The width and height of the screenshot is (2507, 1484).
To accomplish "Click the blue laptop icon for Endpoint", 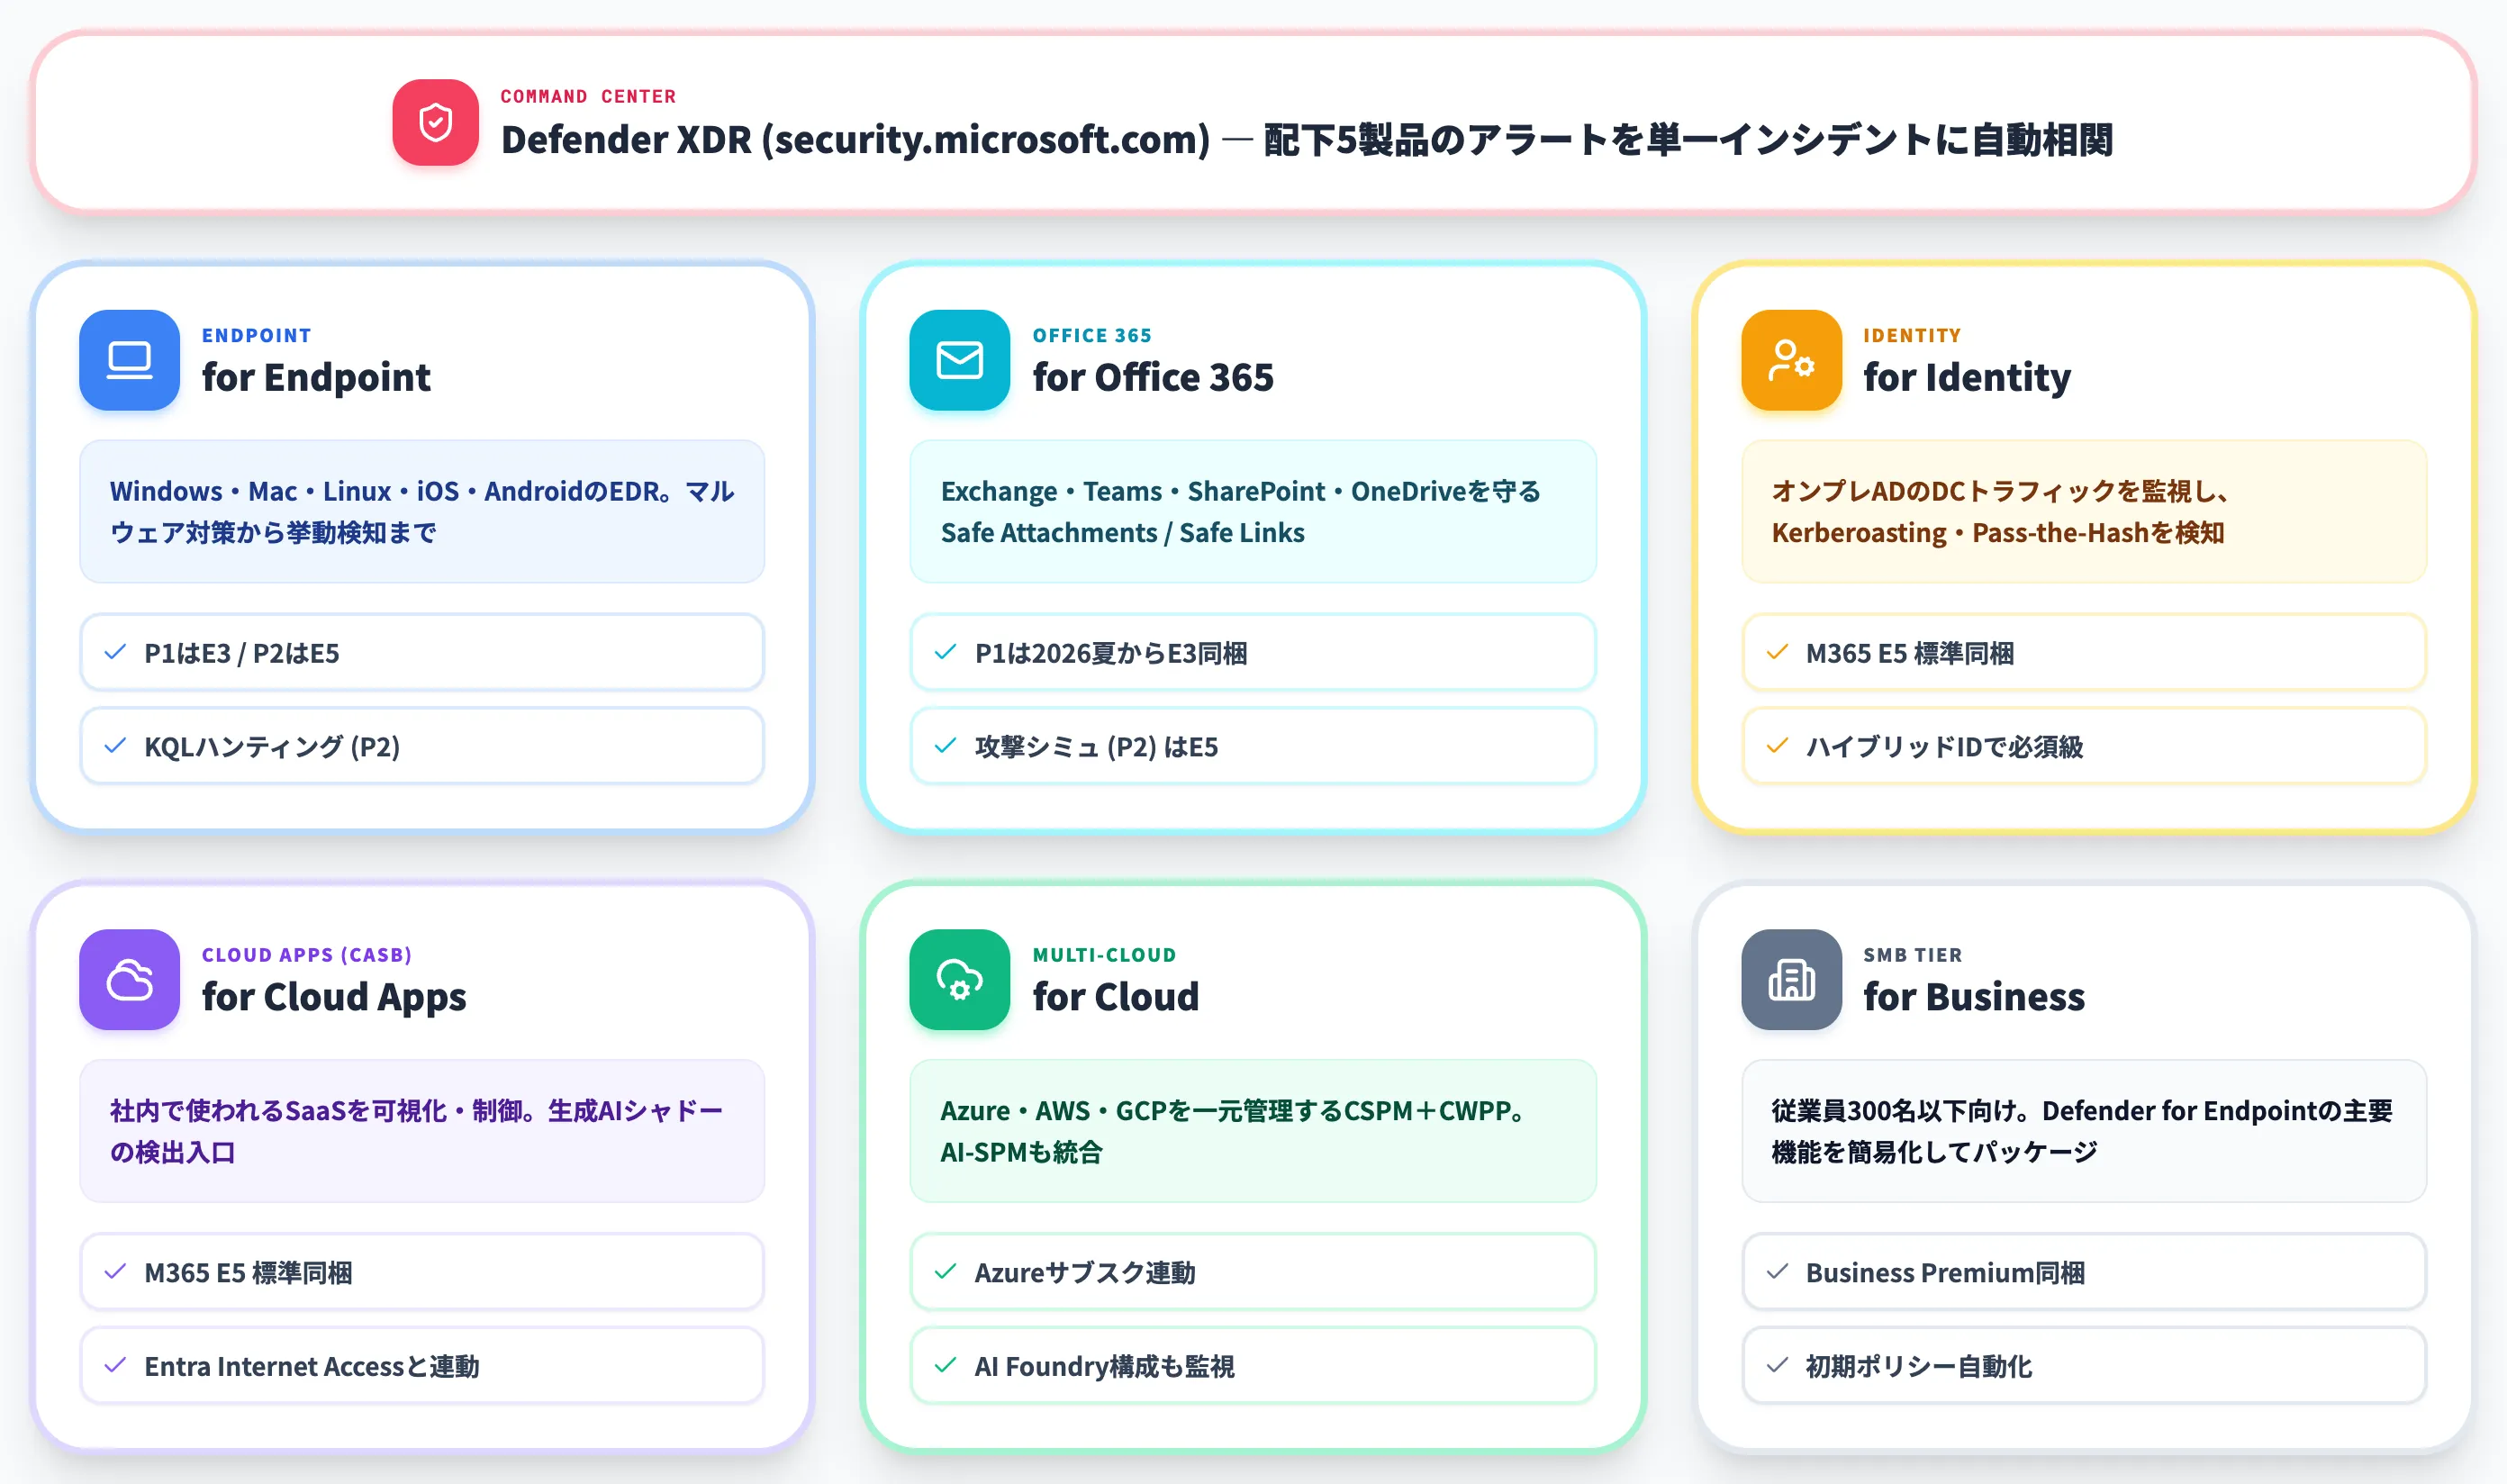I will 130,360.
